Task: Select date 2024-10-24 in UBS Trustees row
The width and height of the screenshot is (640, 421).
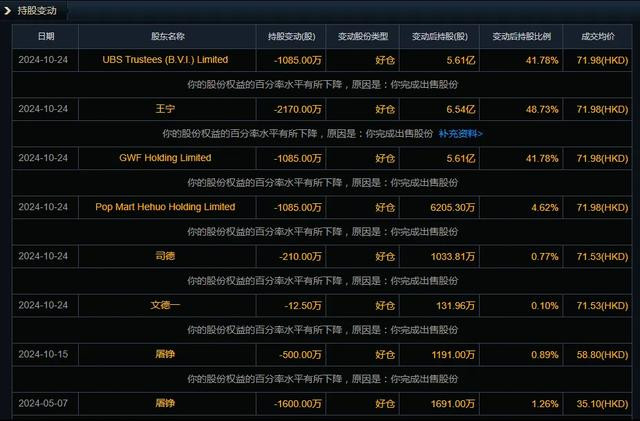Action: (x=43, y=60)
